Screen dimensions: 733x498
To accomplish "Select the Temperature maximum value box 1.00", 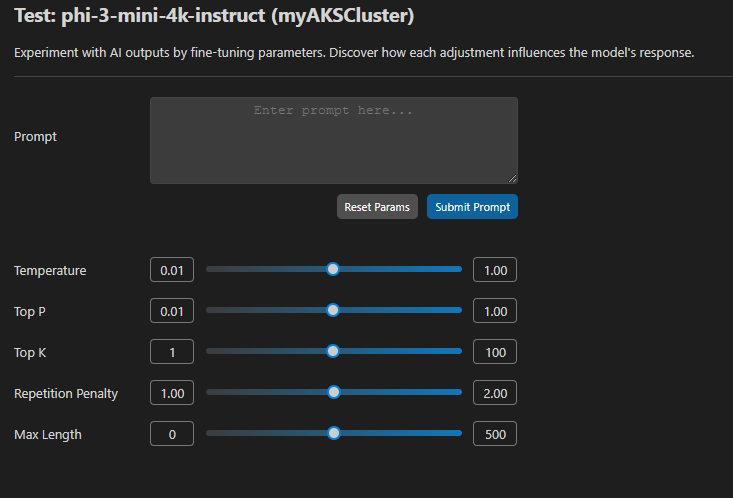I will [x=495, y=270].
